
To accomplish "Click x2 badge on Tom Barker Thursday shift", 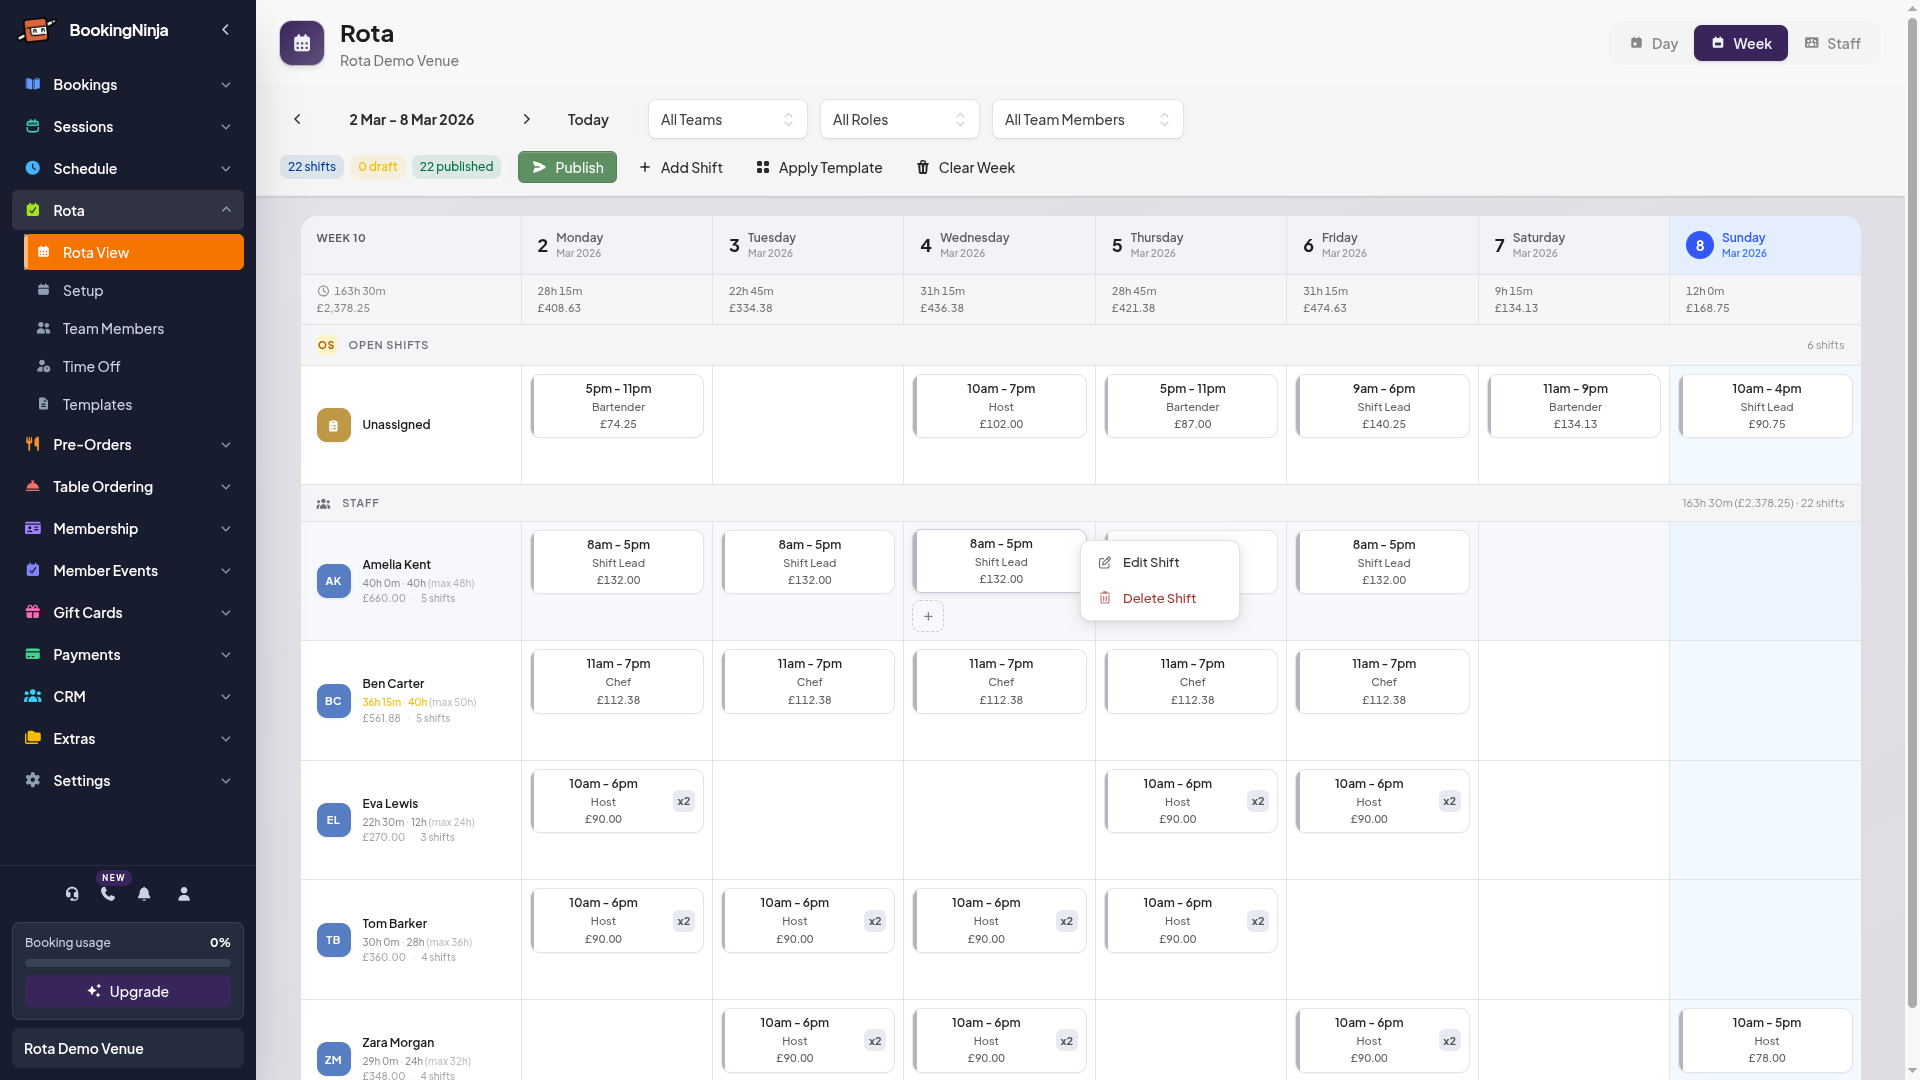I will pyautogui.click(x=1258, y=921).
